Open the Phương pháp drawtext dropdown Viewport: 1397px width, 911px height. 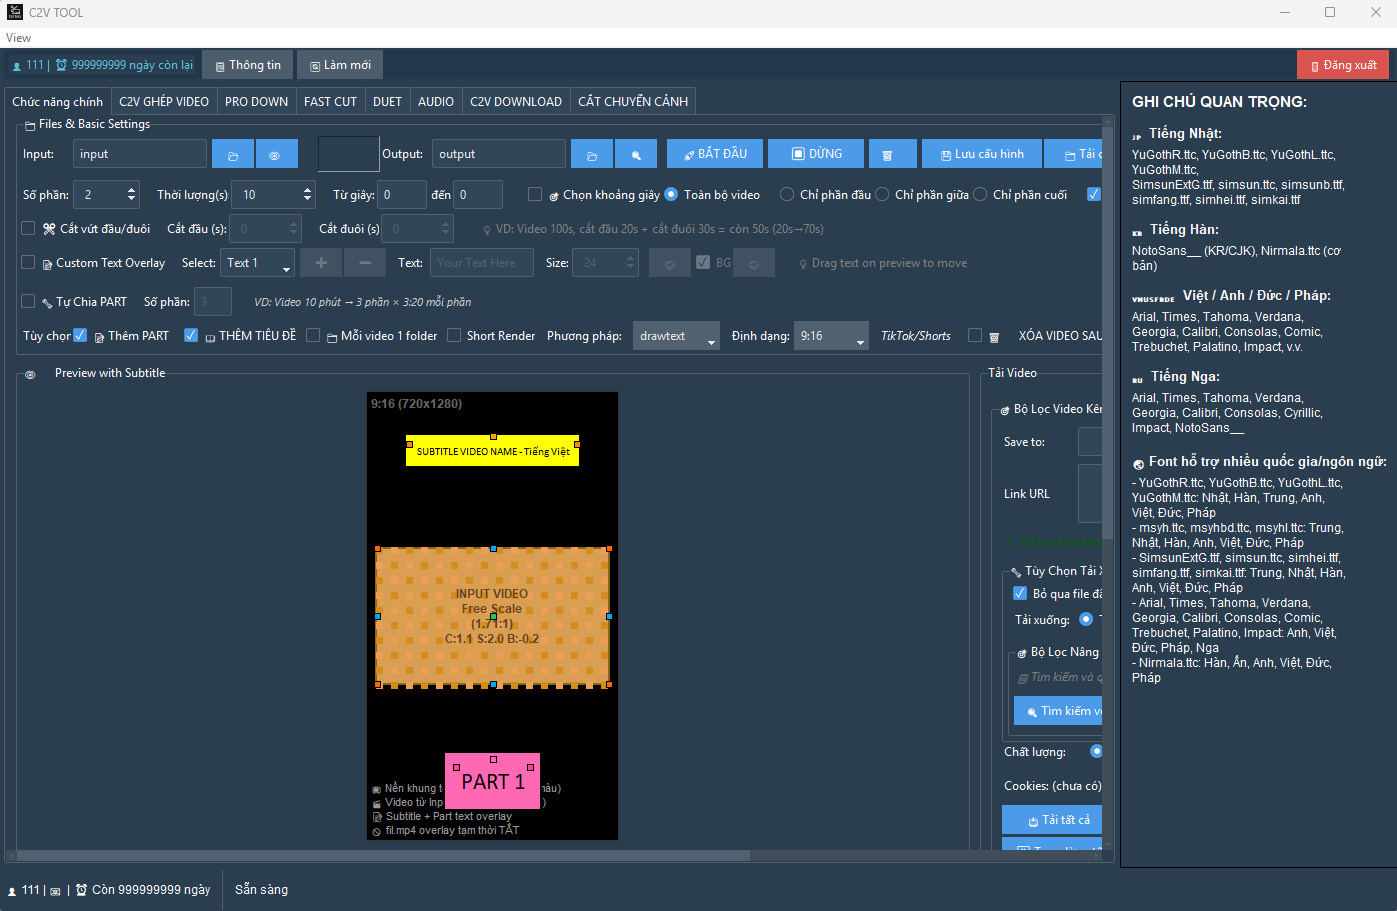[677, 336]
